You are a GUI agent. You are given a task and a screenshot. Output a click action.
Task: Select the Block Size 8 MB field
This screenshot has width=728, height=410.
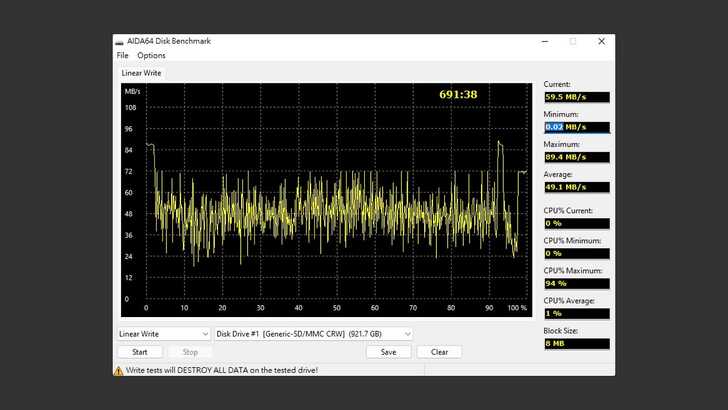[x=576, y=344]
